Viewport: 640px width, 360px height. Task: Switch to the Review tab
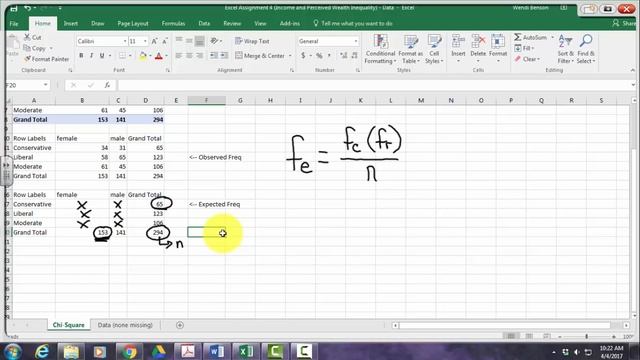click(232, 24)
